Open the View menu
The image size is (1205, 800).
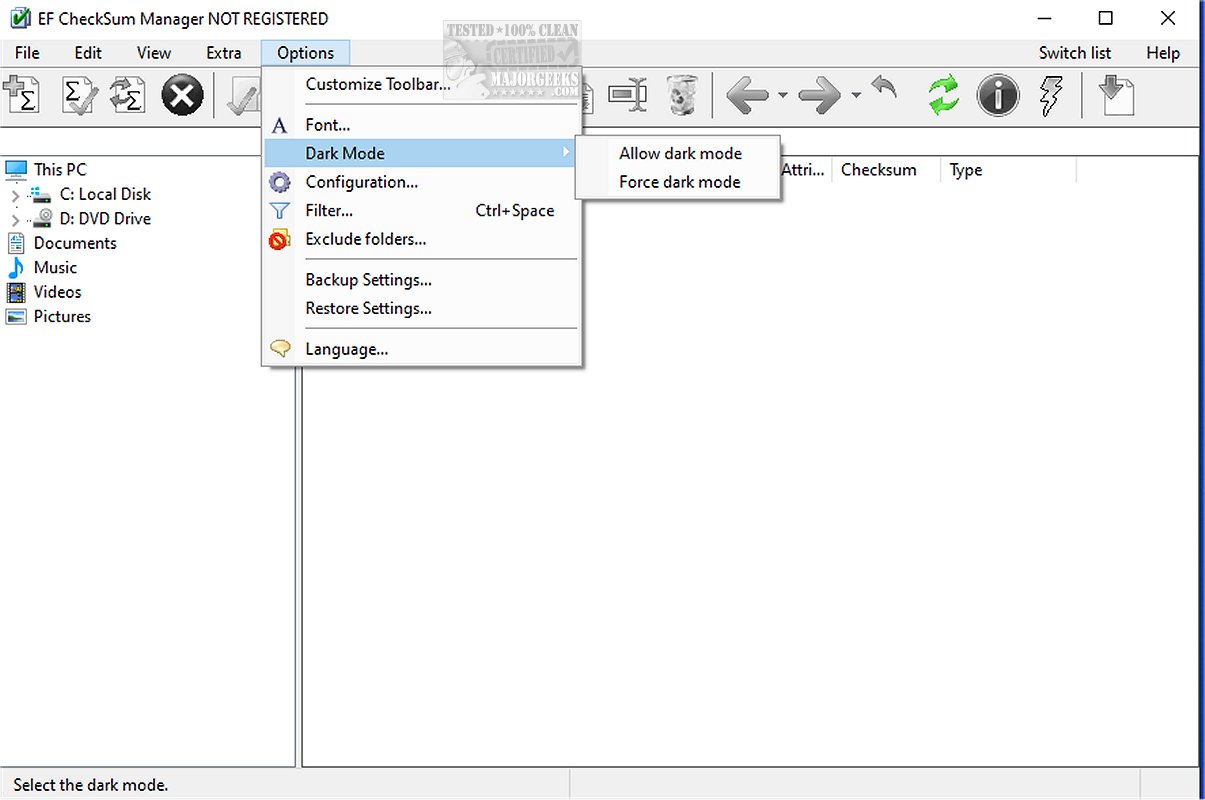pos(154,53)
